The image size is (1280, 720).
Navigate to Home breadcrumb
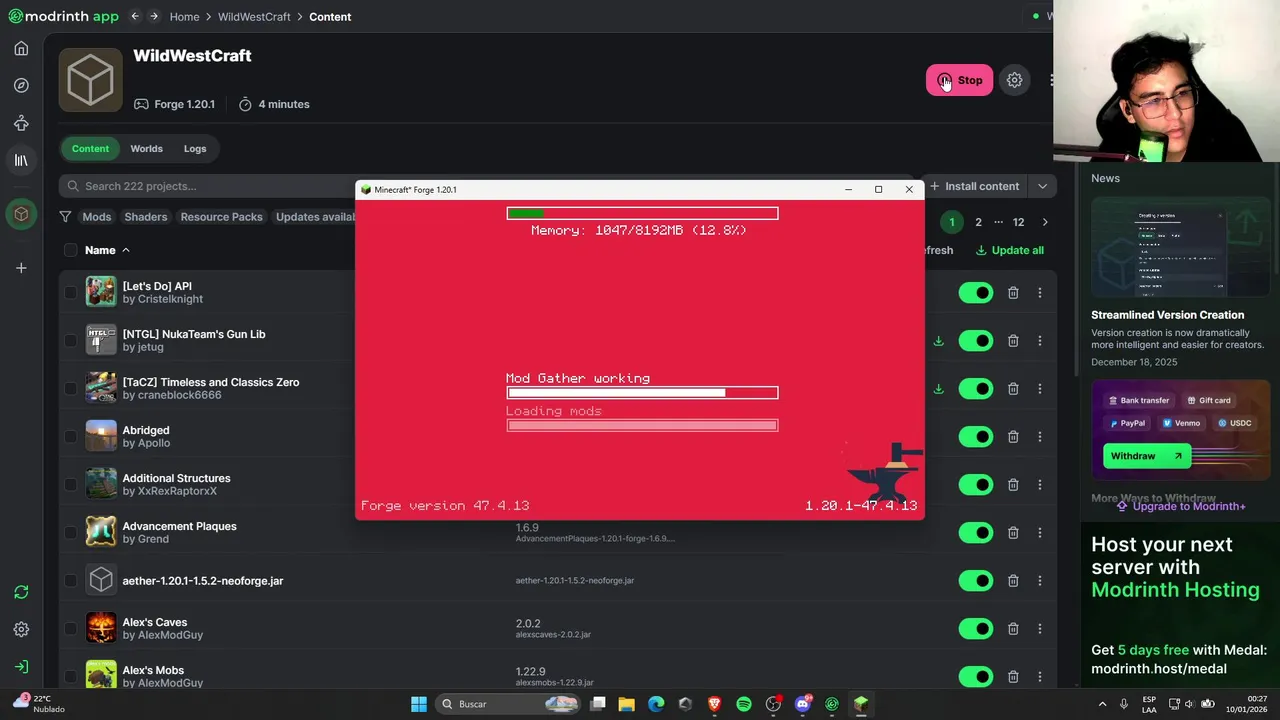tap(184, 17)
